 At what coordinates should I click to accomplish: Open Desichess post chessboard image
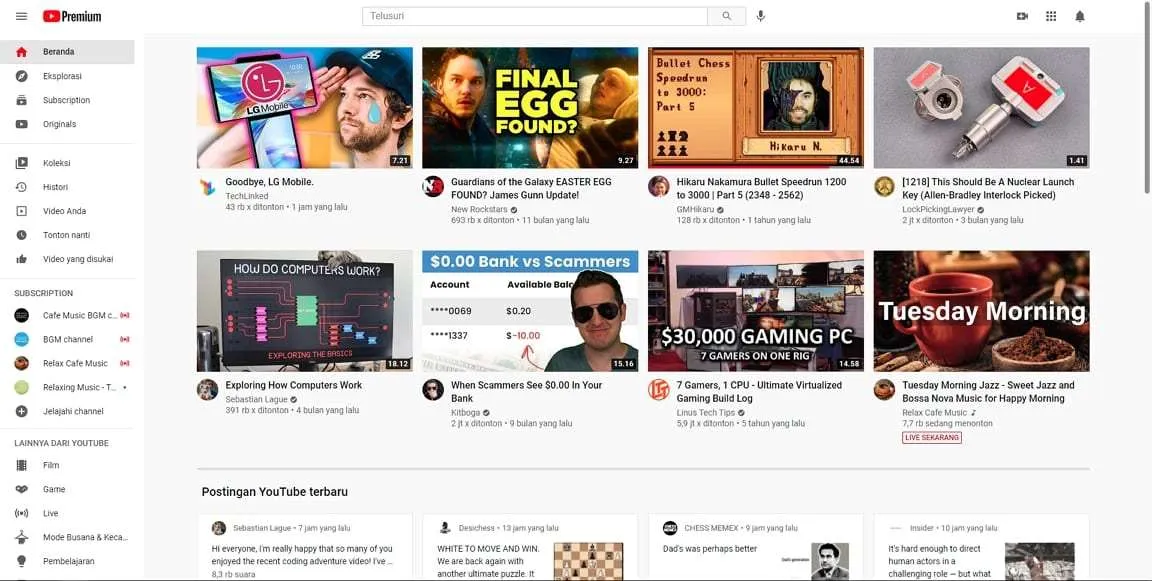(x=588, y=562)
